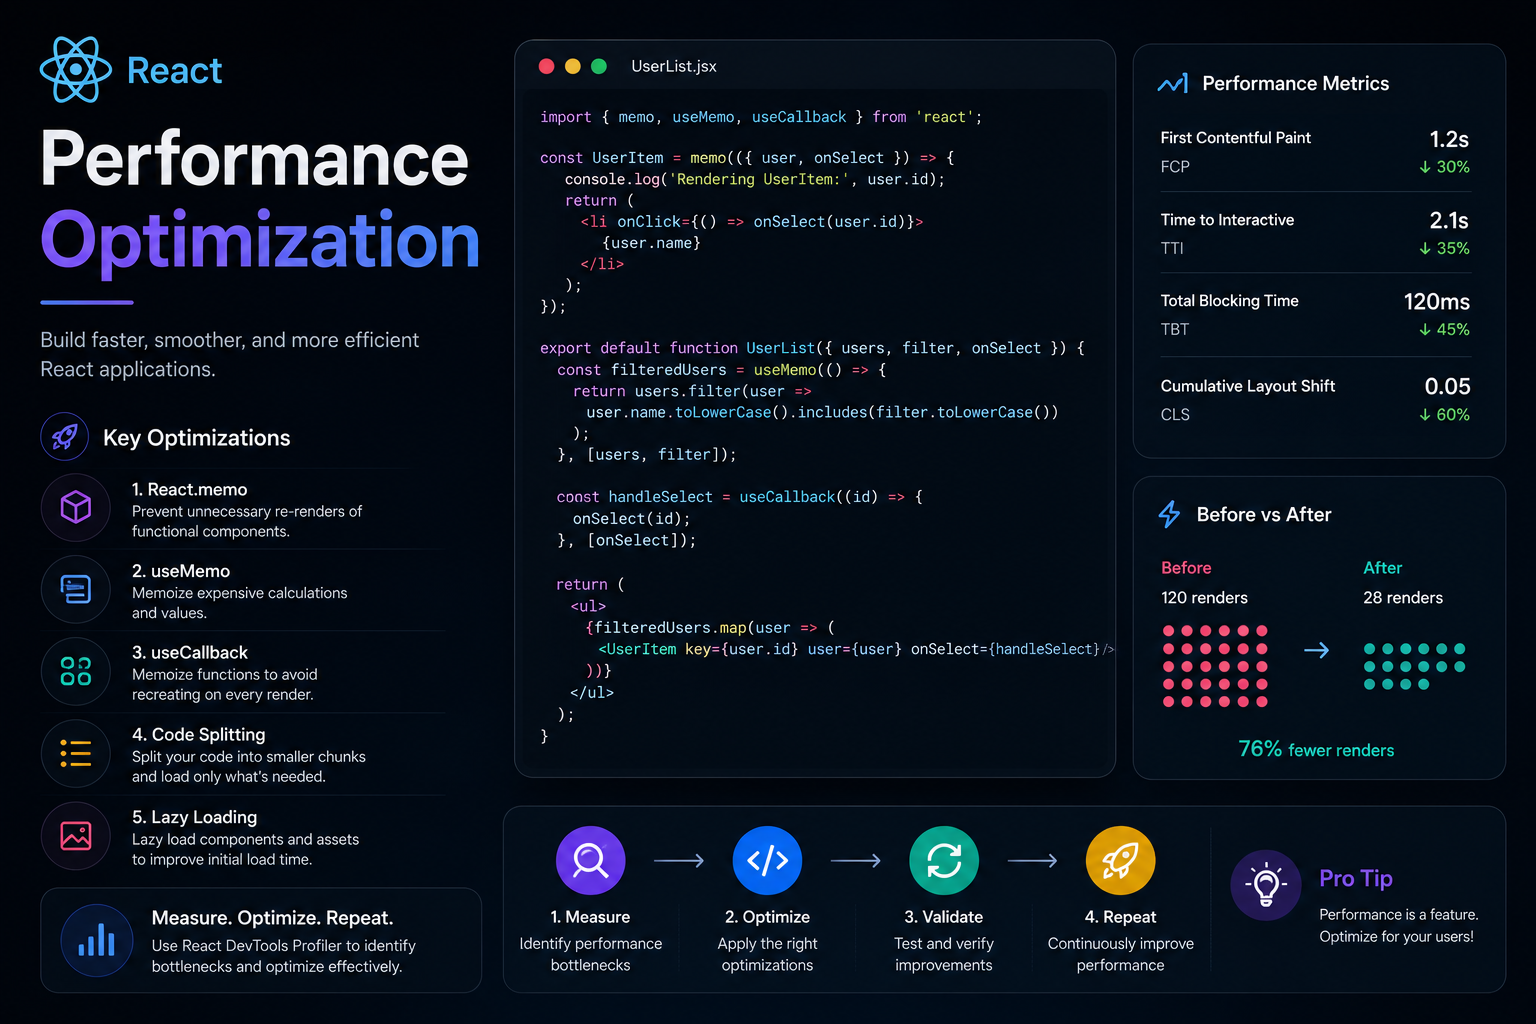Click the 'Before vs After' panel title
1536x1024 pixels.
[x=1264, y=514]
